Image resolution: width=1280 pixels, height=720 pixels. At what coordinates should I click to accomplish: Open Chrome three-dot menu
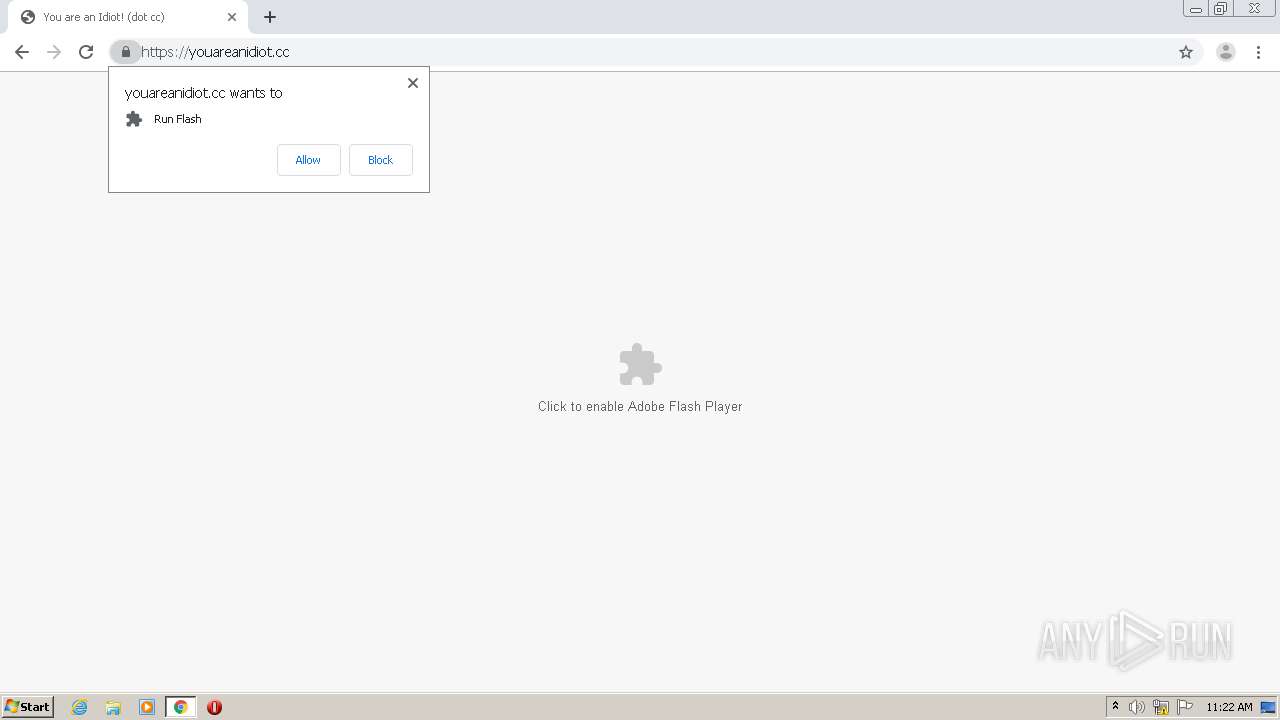[x=1258, y=52]
